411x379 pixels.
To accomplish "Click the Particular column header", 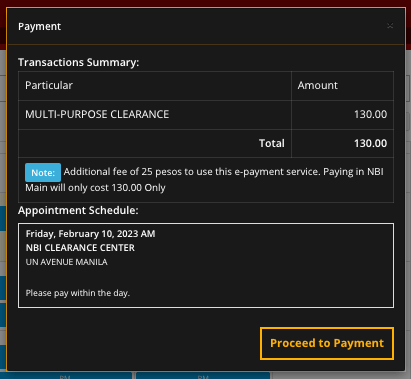I will (x=49, y=85).
